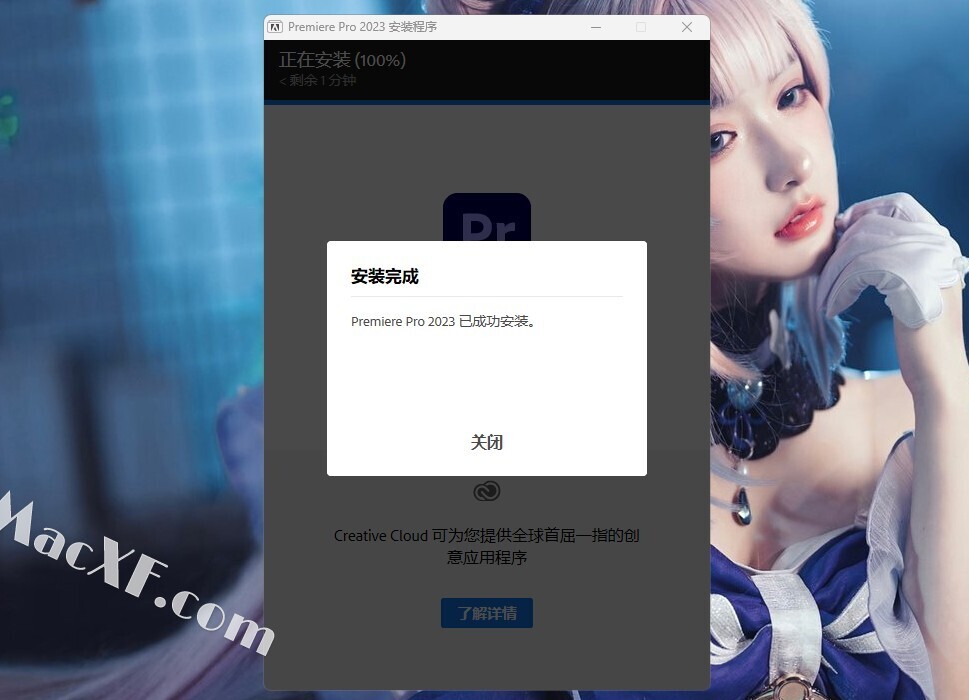Click the Premiere Pro Pr icon
The image size is (969, 700).
point(486,217)
